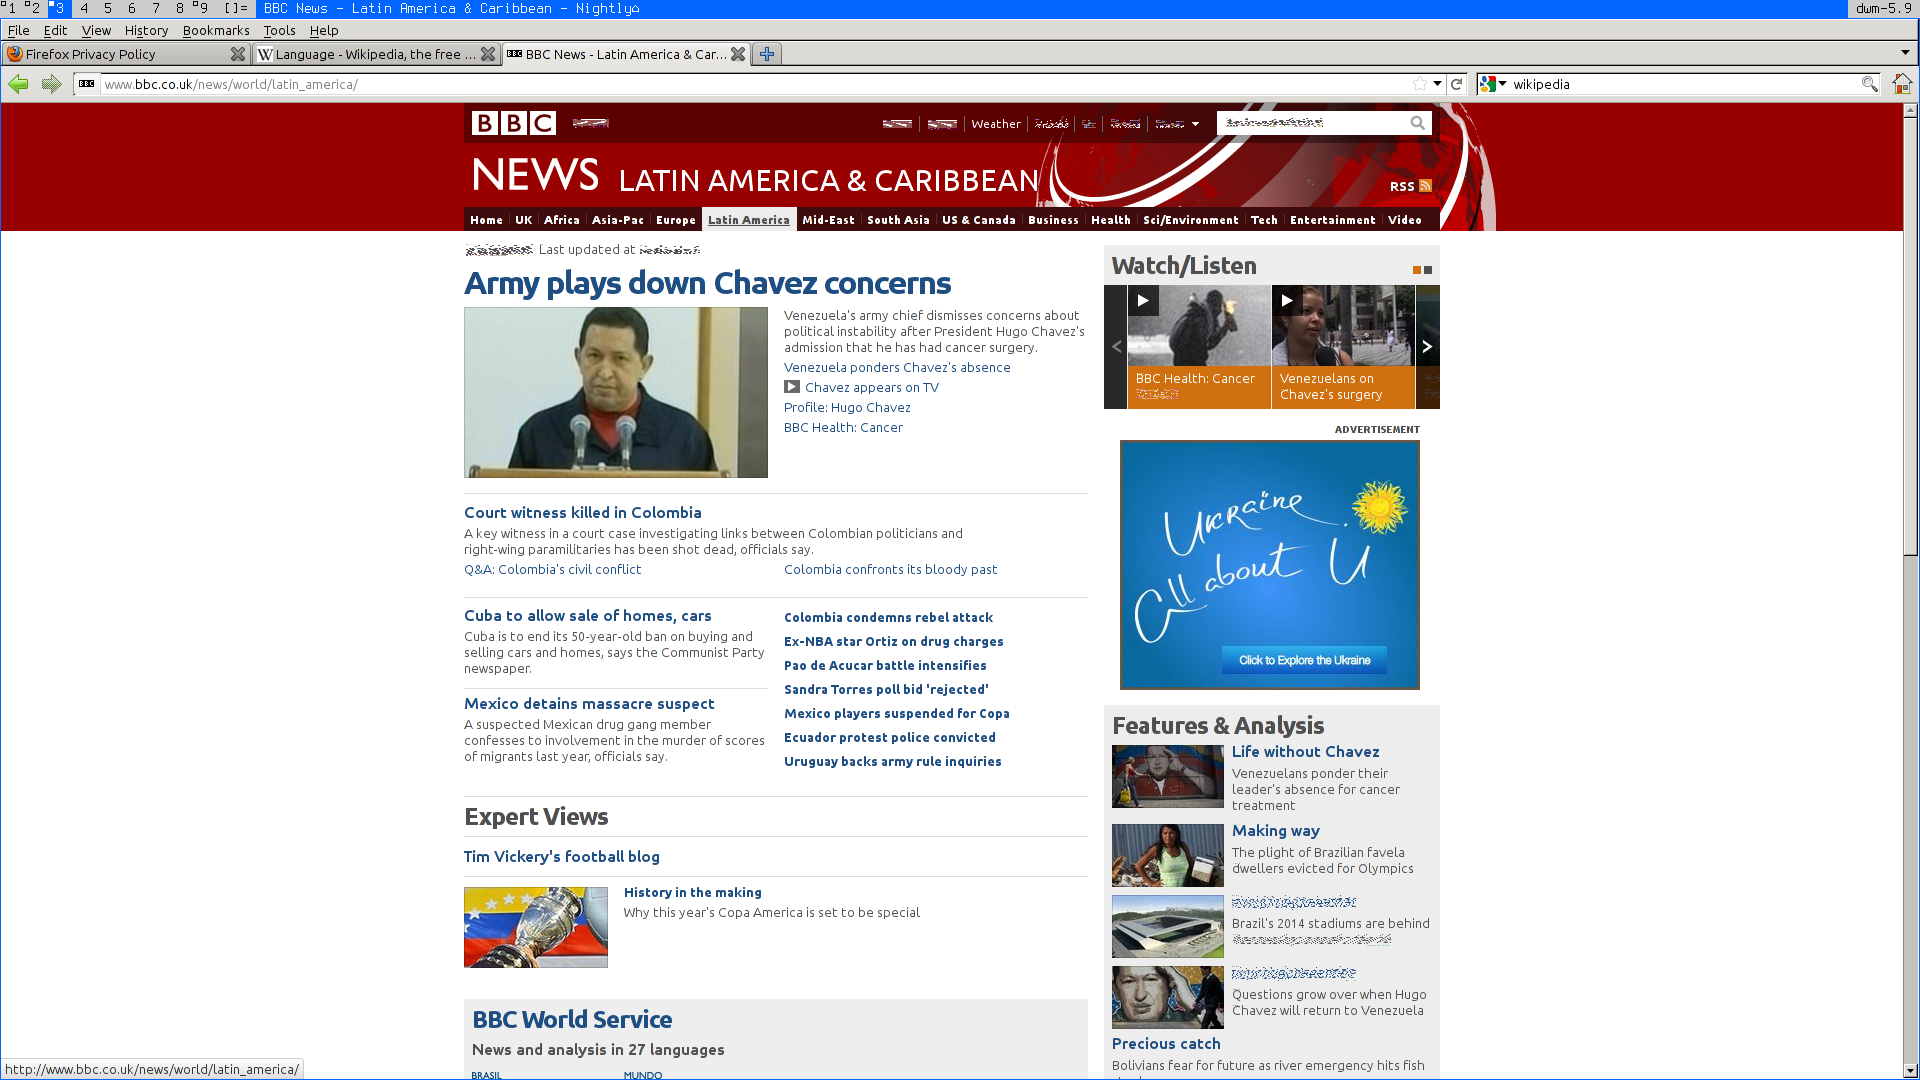Expand the list all tabs dropdown

pos(1904,53)
